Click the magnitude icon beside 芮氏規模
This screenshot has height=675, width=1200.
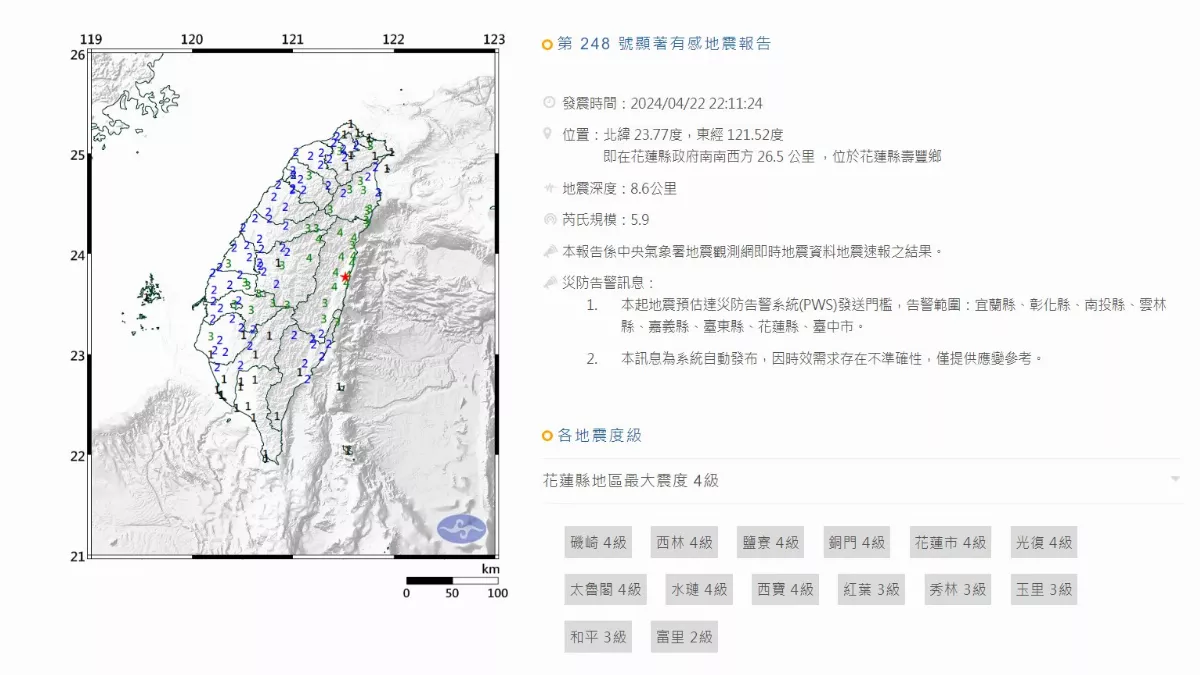point(548,219)
